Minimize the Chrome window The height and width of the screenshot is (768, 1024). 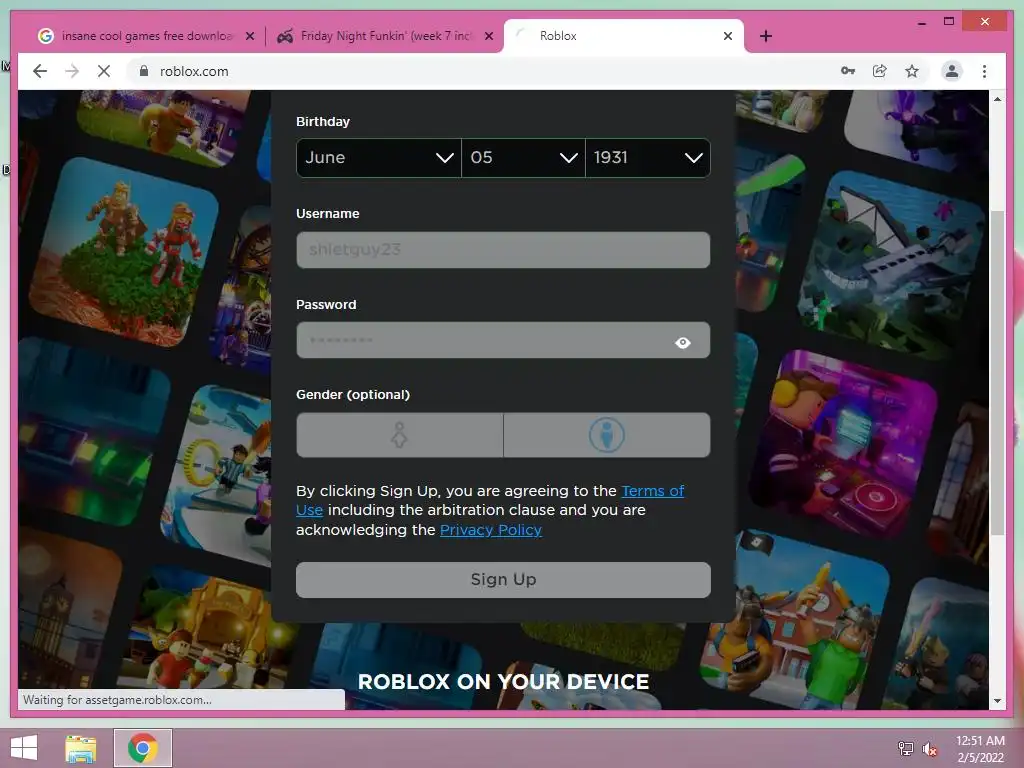pos(921,22)
